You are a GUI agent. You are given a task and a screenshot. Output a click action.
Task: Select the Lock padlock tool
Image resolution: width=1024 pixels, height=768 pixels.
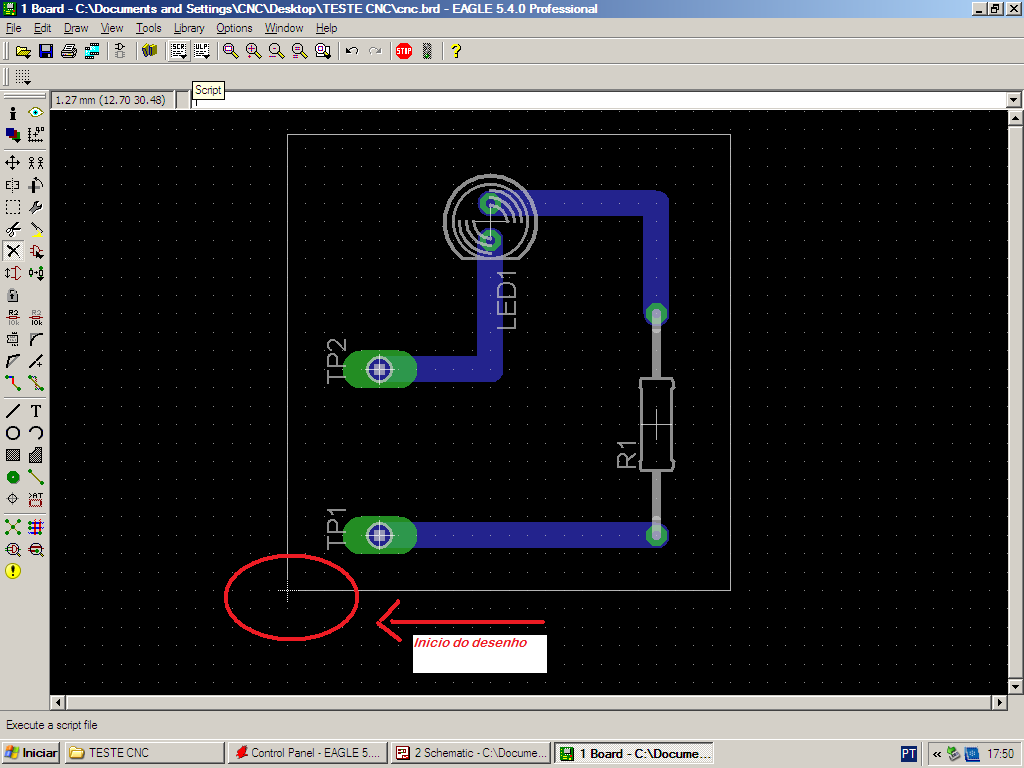[x=12, y=295]
